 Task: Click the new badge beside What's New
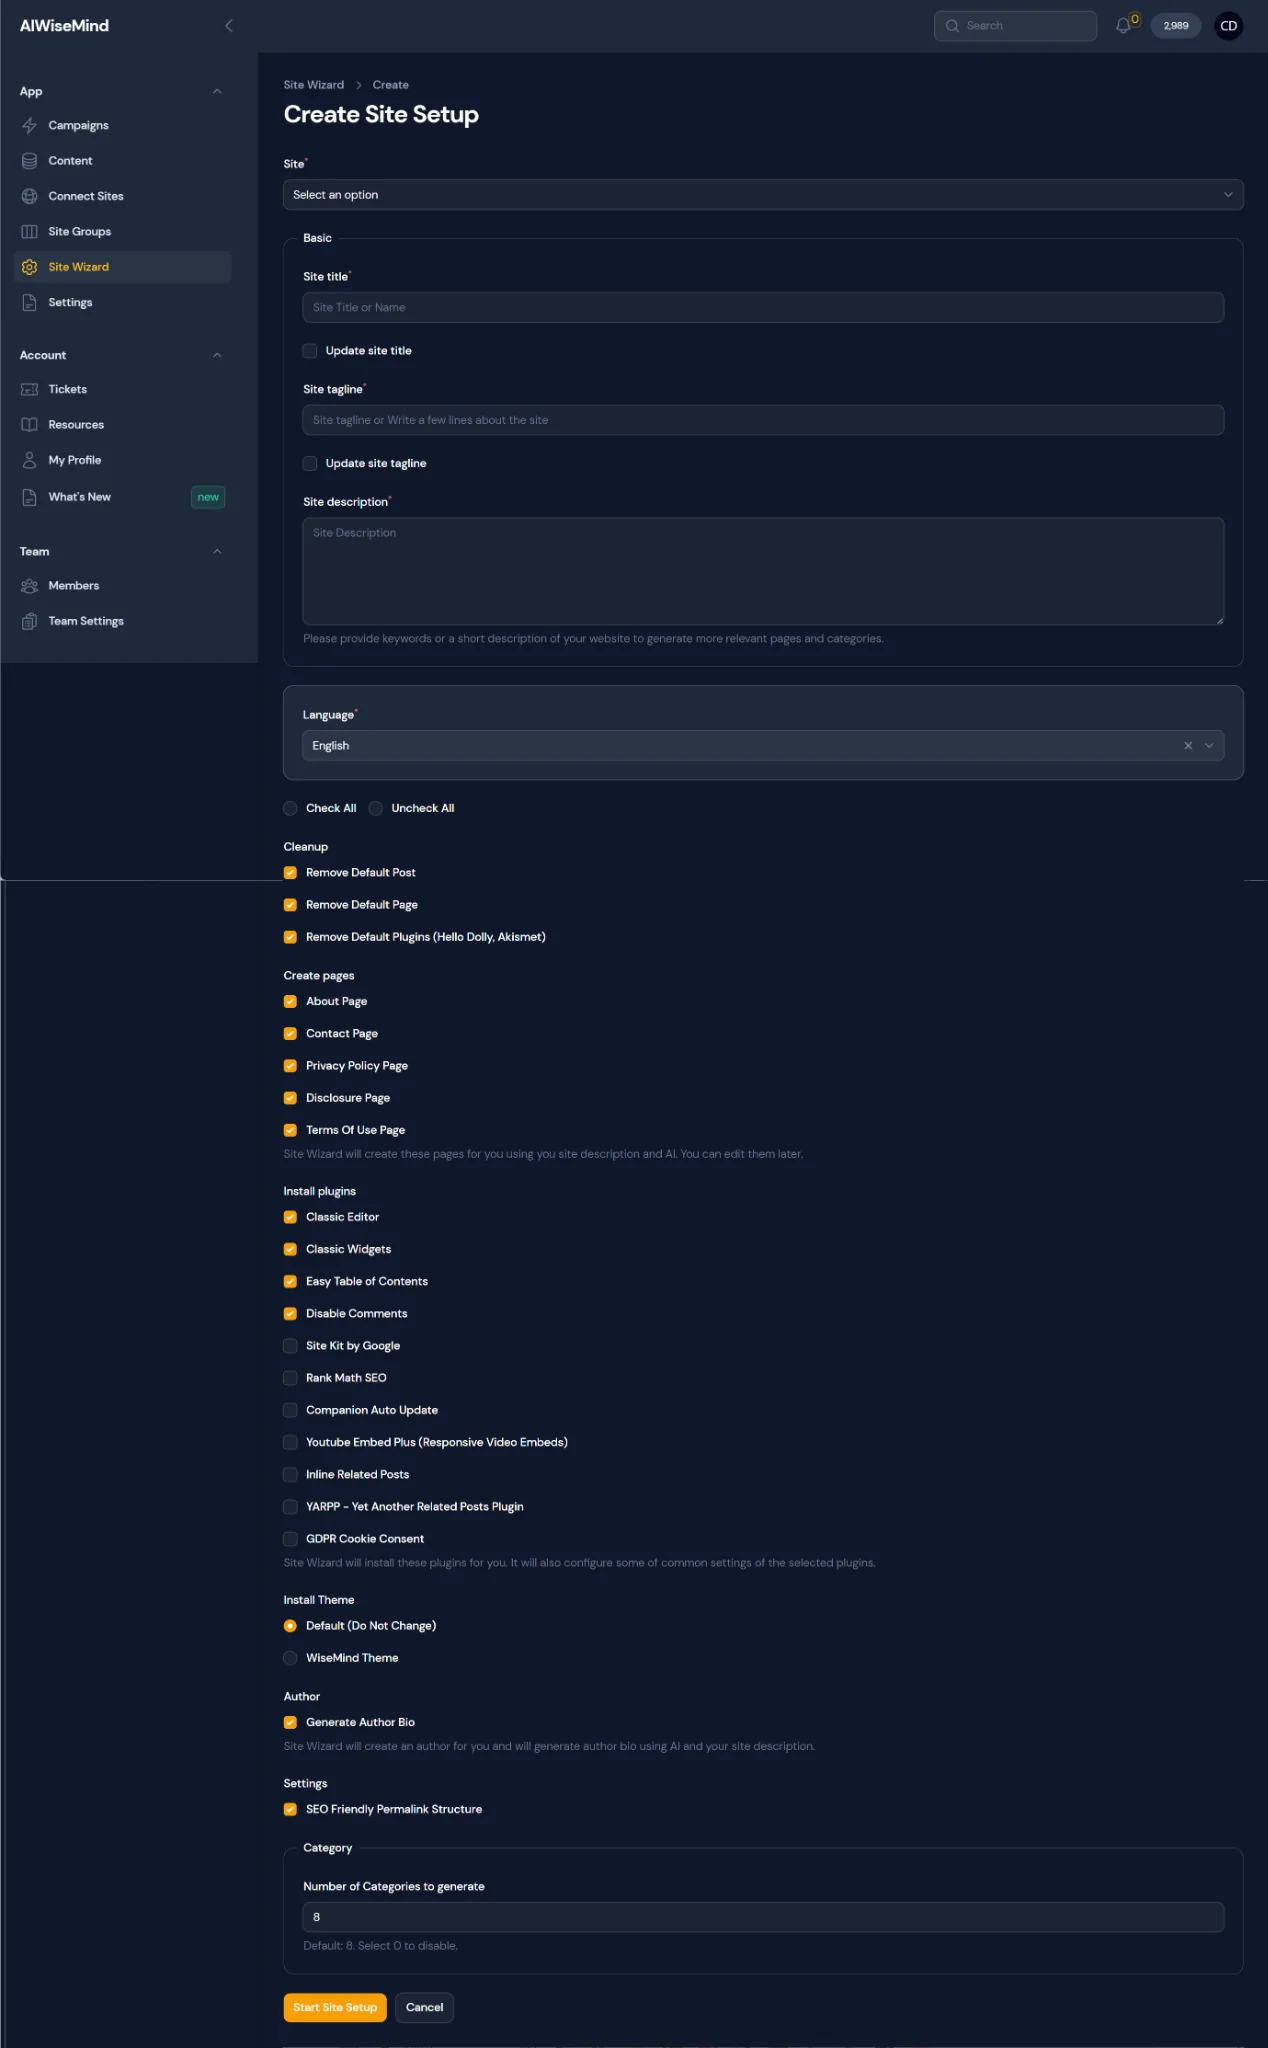click(x=208, y=497)
